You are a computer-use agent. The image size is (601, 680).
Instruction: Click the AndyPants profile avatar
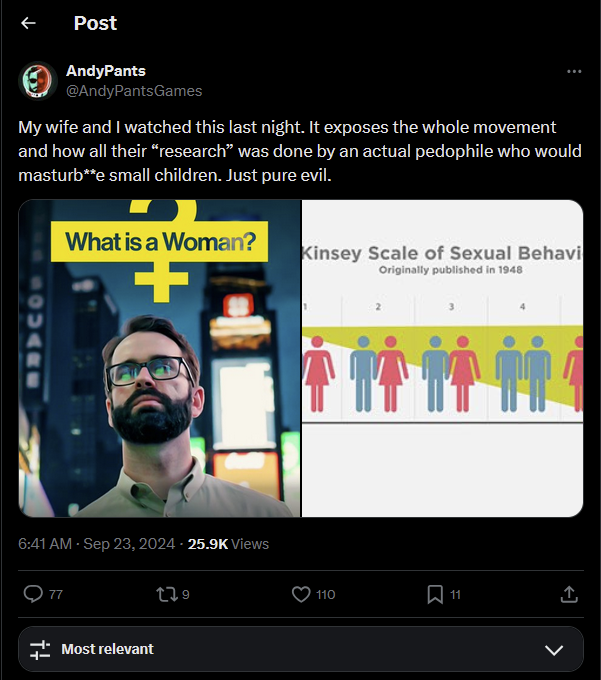[x=38, y=81]
